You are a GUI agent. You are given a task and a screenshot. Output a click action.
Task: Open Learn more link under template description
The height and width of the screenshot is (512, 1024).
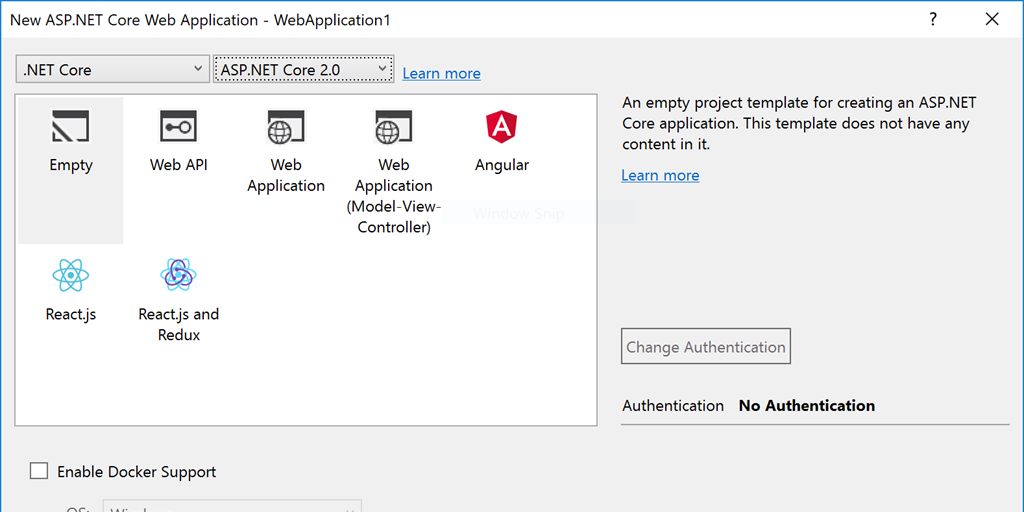click(660, 175)
